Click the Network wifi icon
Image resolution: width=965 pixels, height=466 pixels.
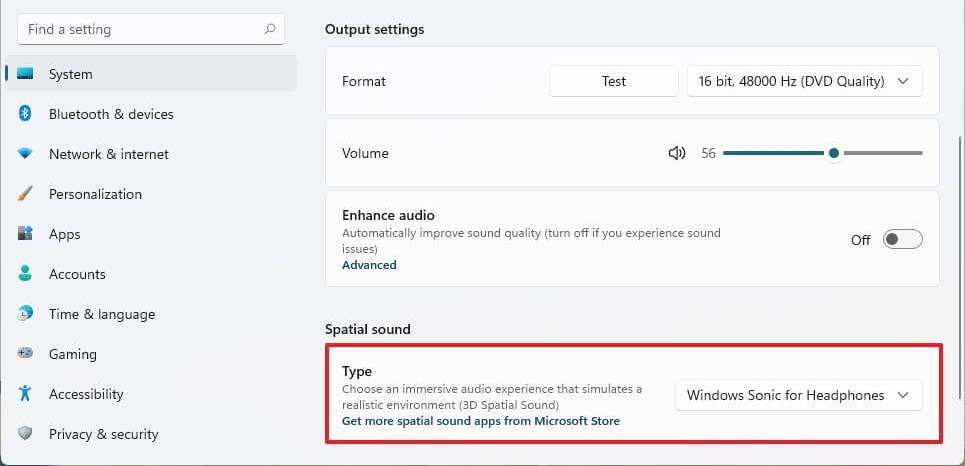pos(26,154)
